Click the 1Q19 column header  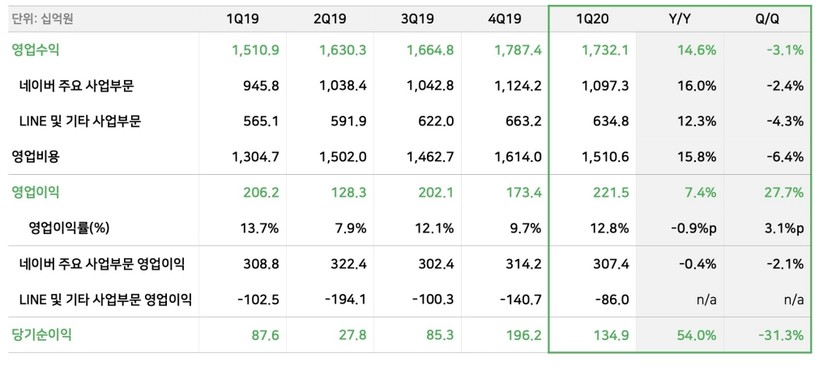pyautogui.click(x=242, y=19)
